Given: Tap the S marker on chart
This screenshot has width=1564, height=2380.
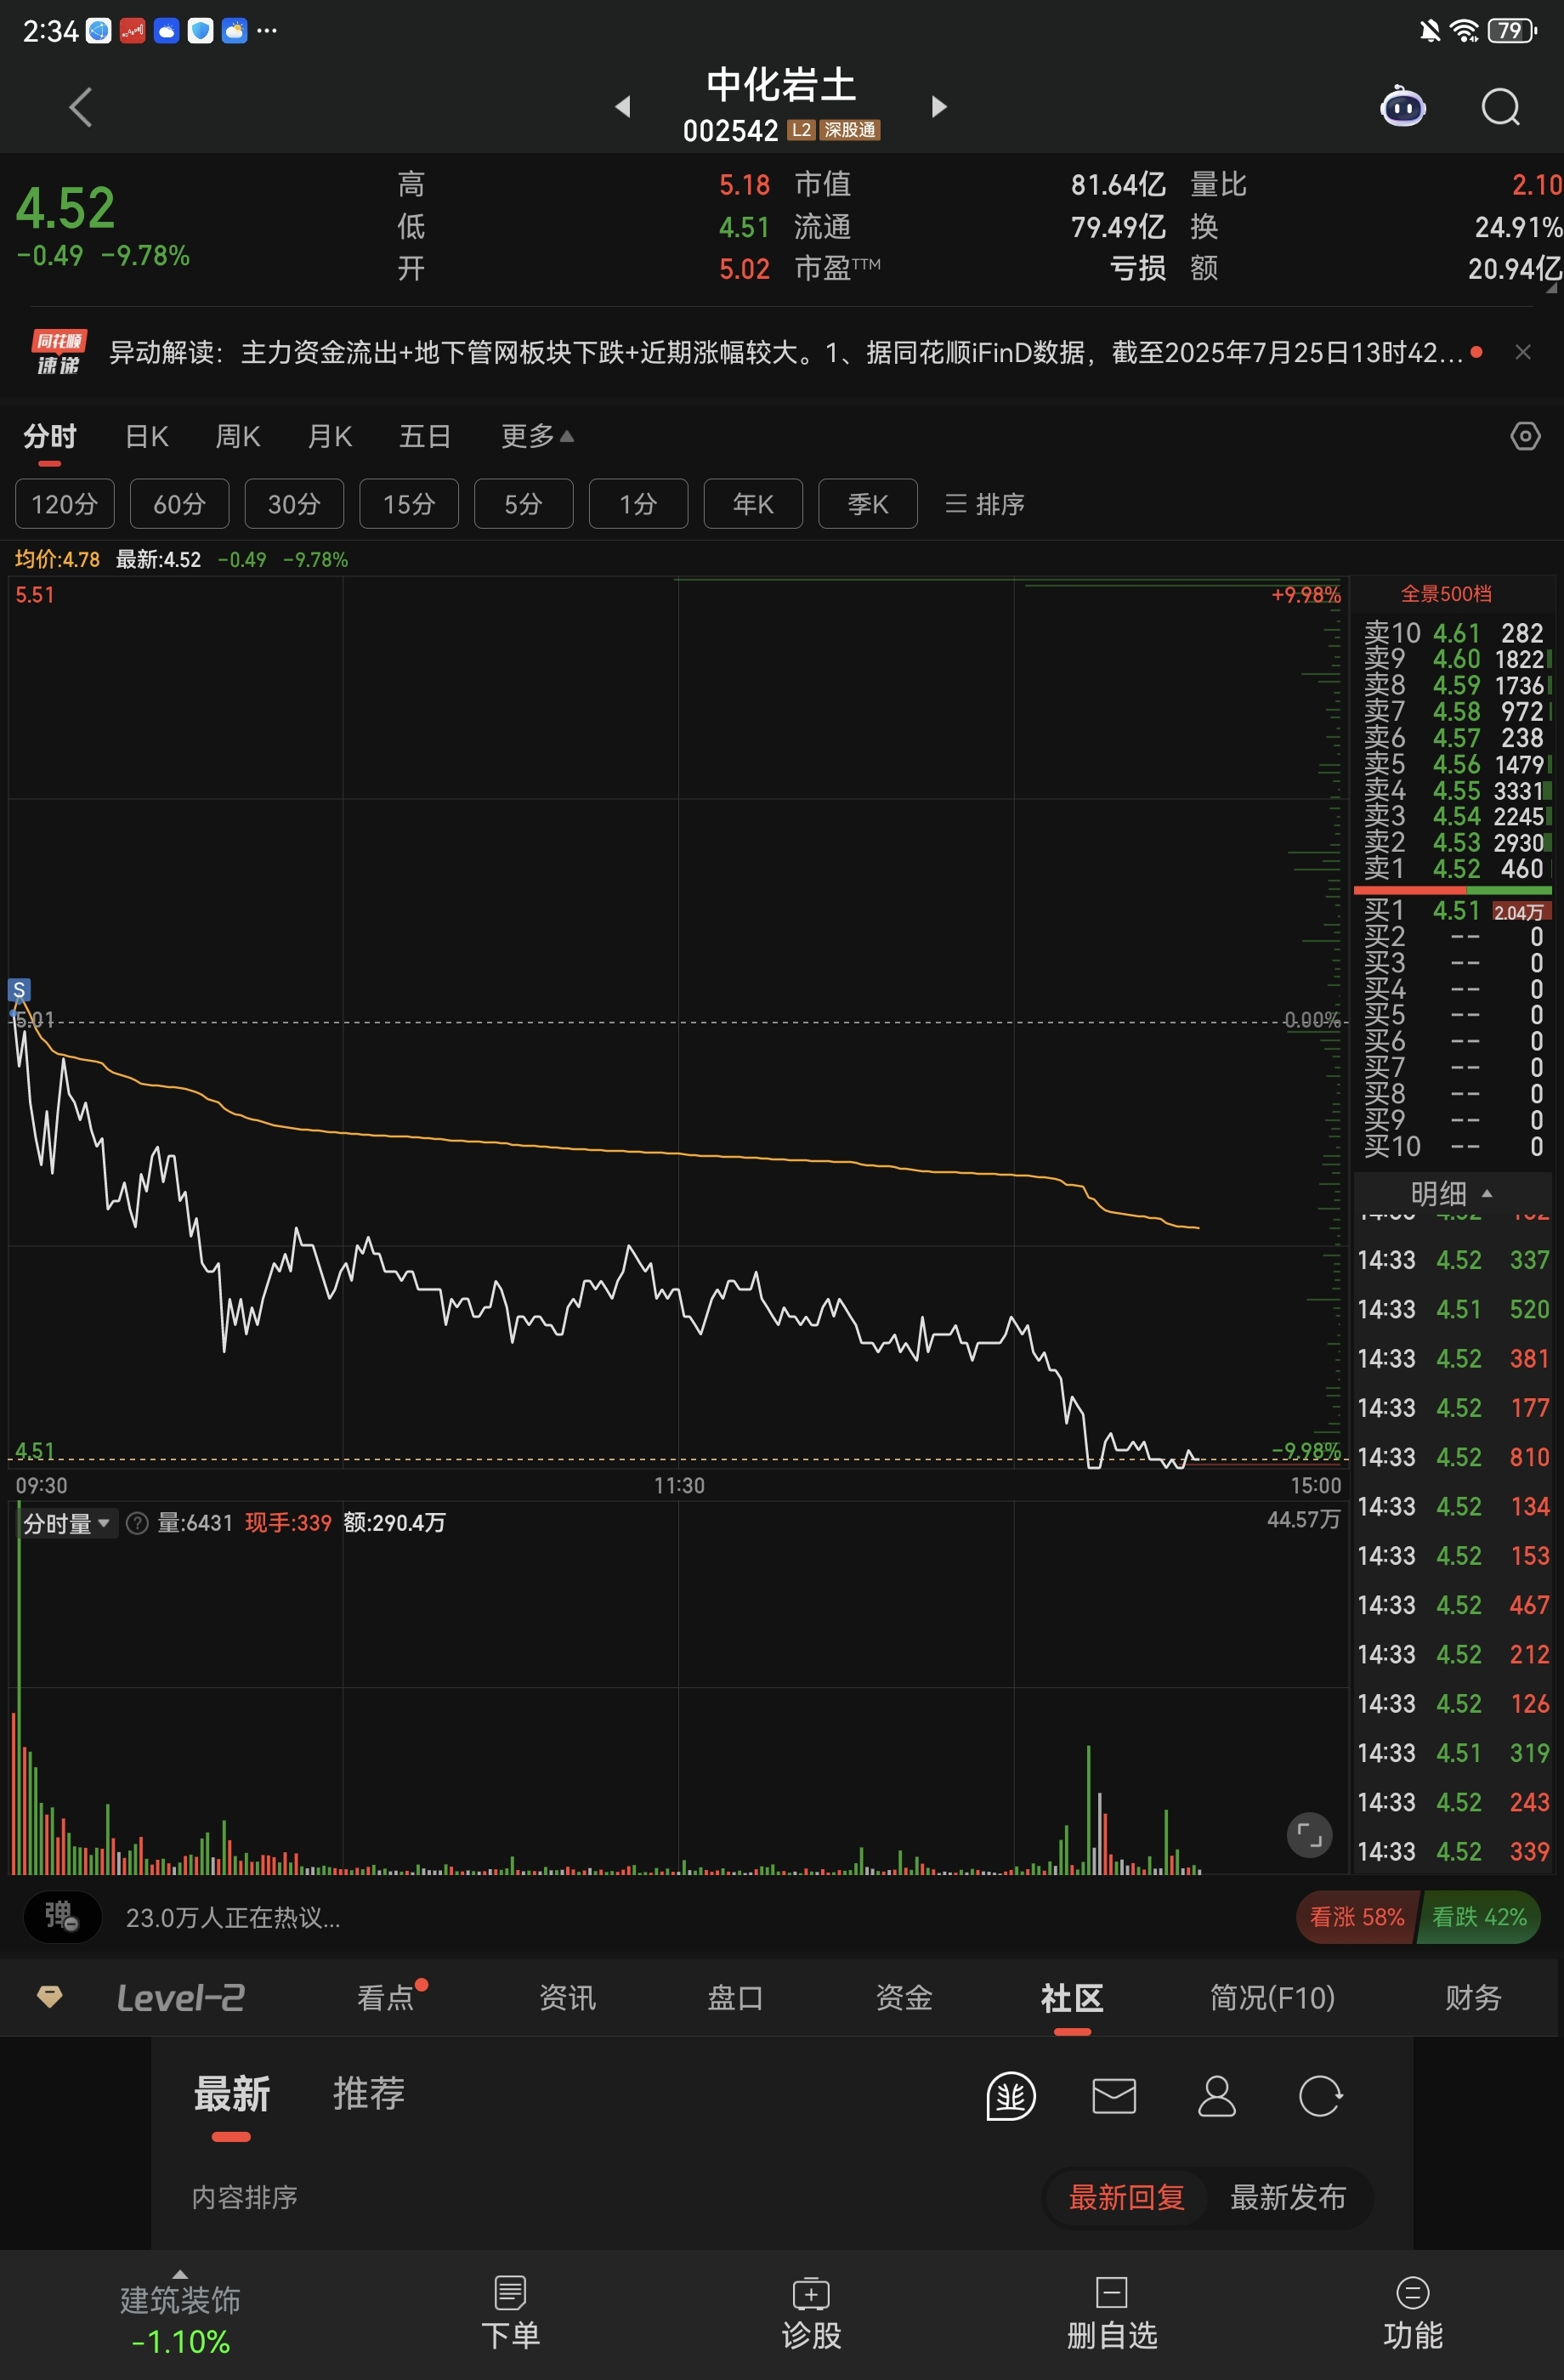Looking at the screenshot, I should 19,990.
